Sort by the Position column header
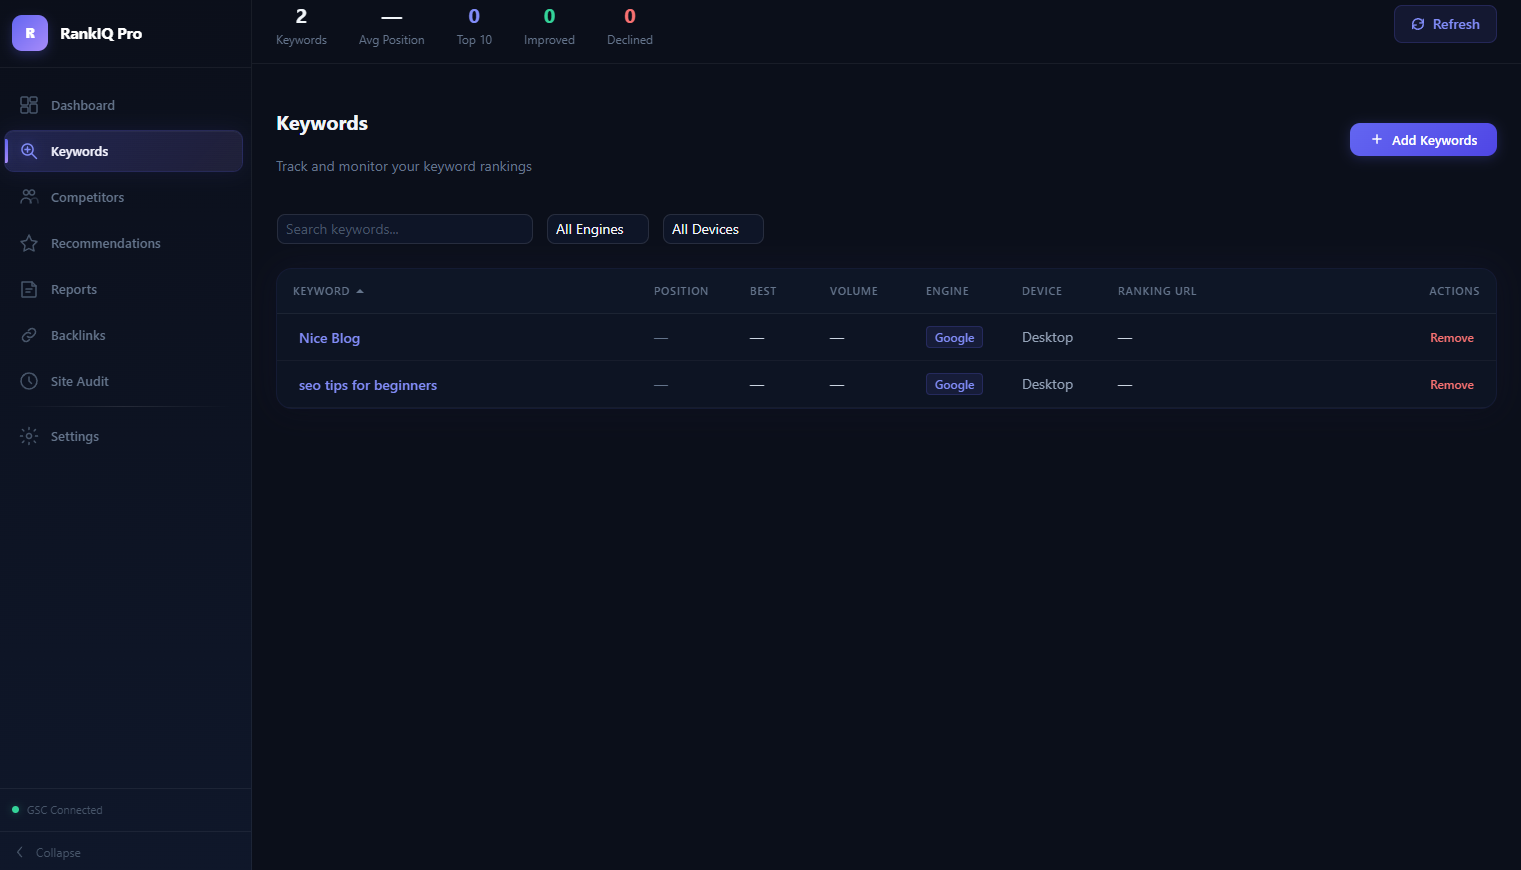 tap(680, 291)
